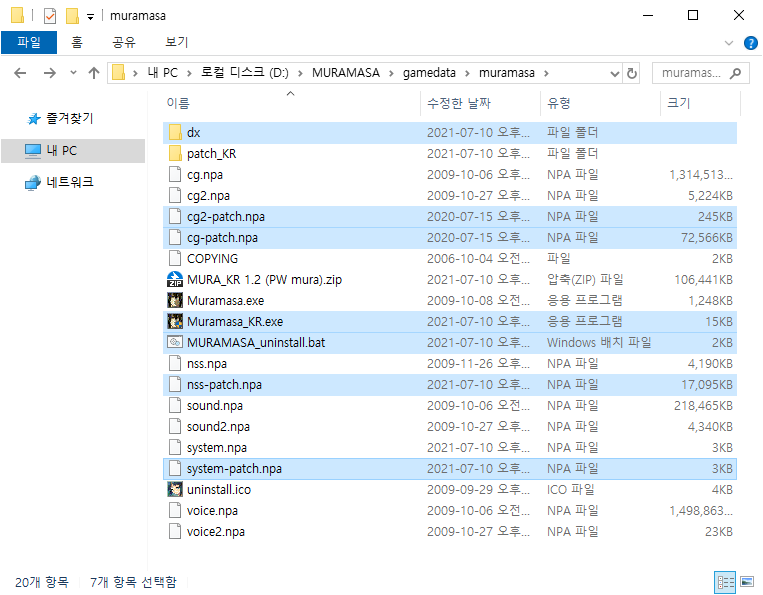
Task: Switch to large icons view layout
Action: [747, 582]
